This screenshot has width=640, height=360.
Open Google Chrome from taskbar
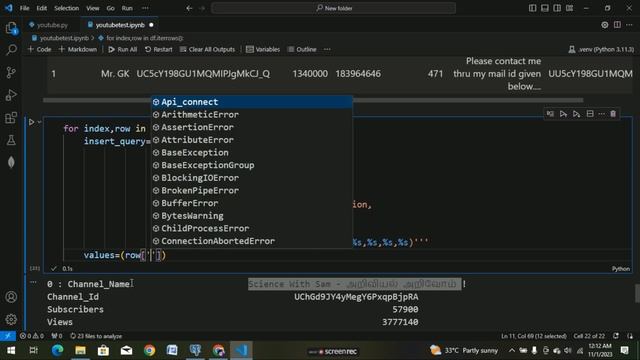pyautogui.click(x=149, y=351)
